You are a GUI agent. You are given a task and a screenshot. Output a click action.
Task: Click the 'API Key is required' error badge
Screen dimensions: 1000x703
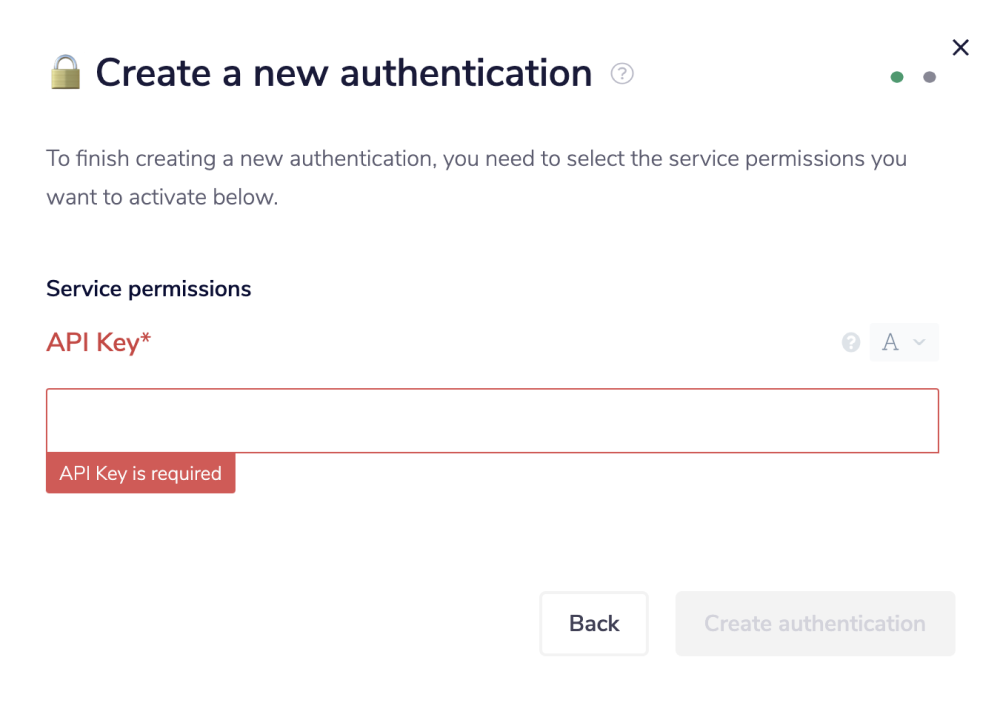click(140, 473)
